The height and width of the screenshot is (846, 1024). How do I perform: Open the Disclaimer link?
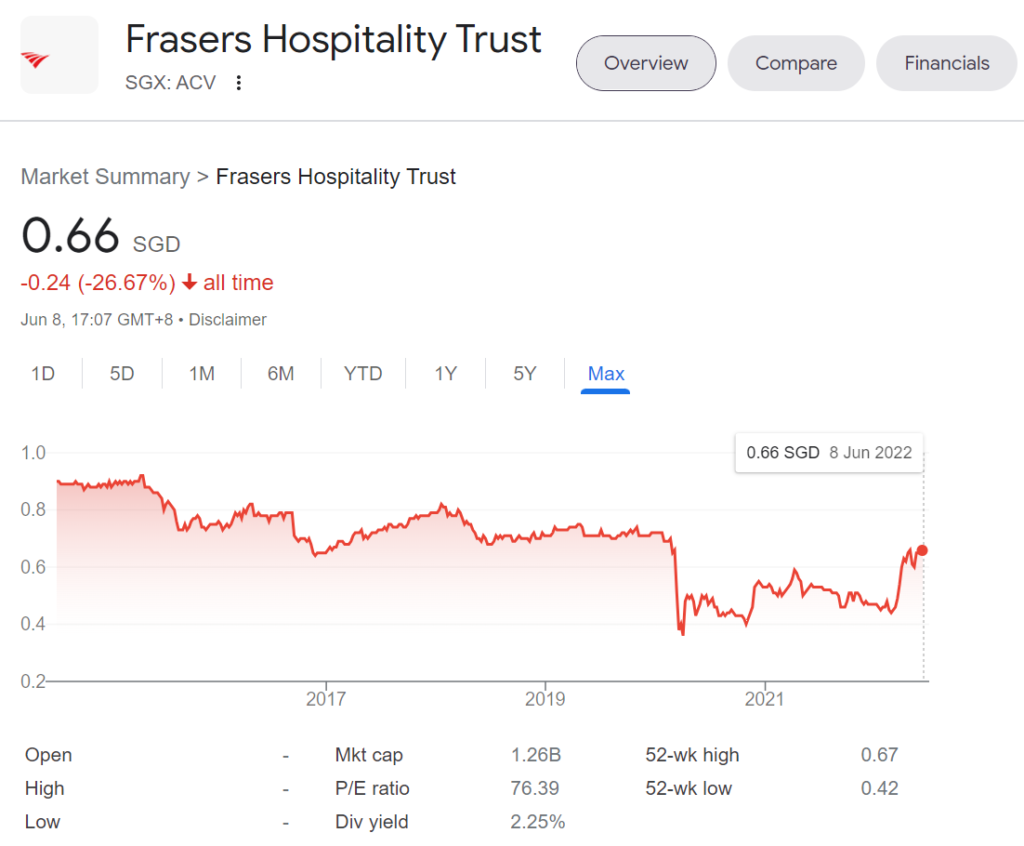(227, 319)
